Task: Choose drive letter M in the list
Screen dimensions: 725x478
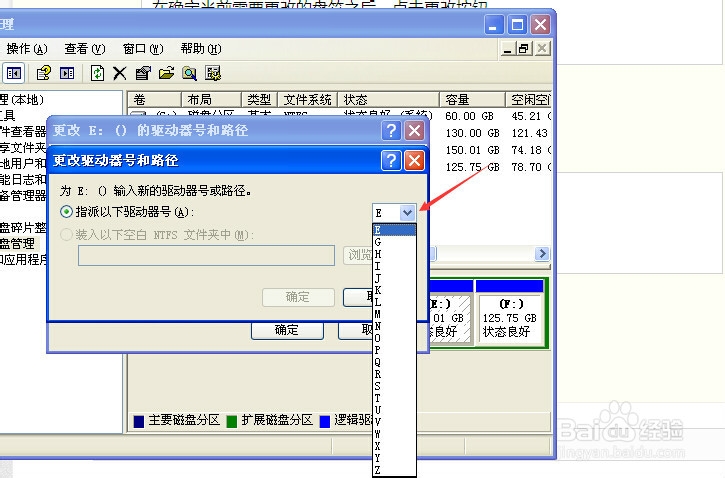Action: (x=394, y=314)
